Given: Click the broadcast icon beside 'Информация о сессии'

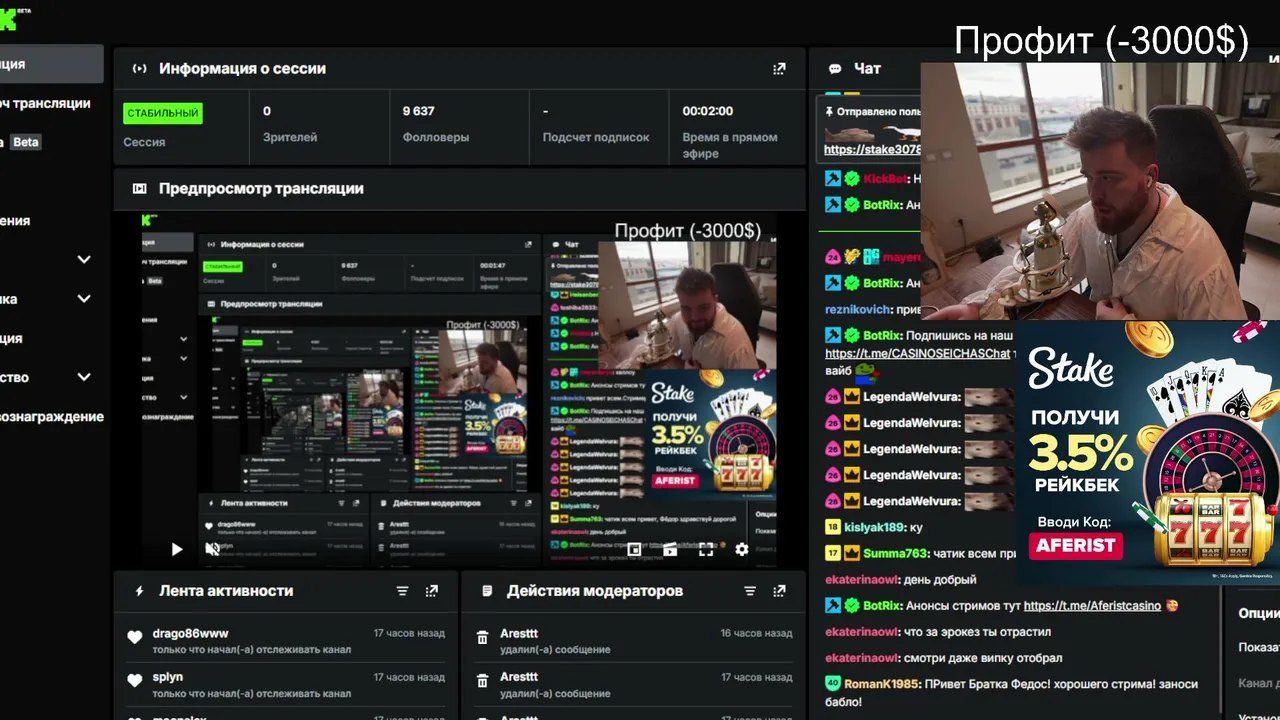Looking at the screenshot, I should point(140,69).
